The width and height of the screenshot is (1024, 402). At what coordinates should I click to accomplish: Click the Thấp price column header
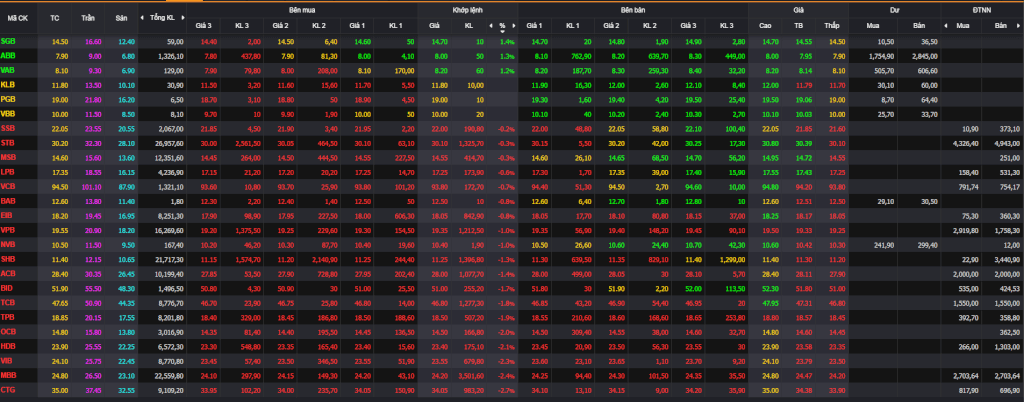point(831,26)
